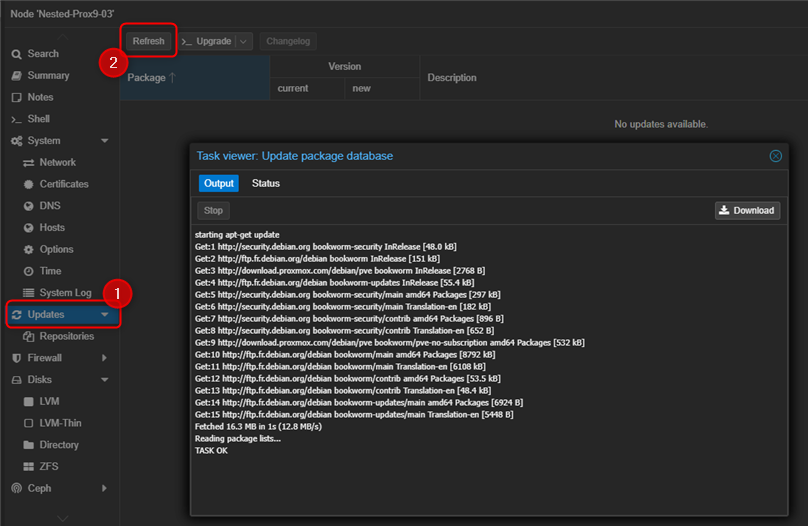808x526 pixels.
Task: Open the DNS globe icon entry
Action: point(29,206)
